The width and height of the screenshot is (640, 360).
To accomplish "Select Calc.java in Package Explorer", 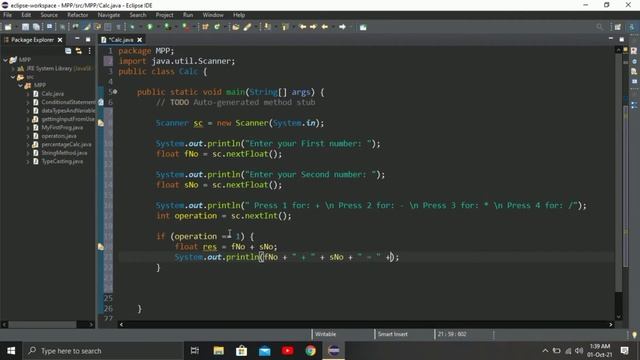I will (52, 94).
